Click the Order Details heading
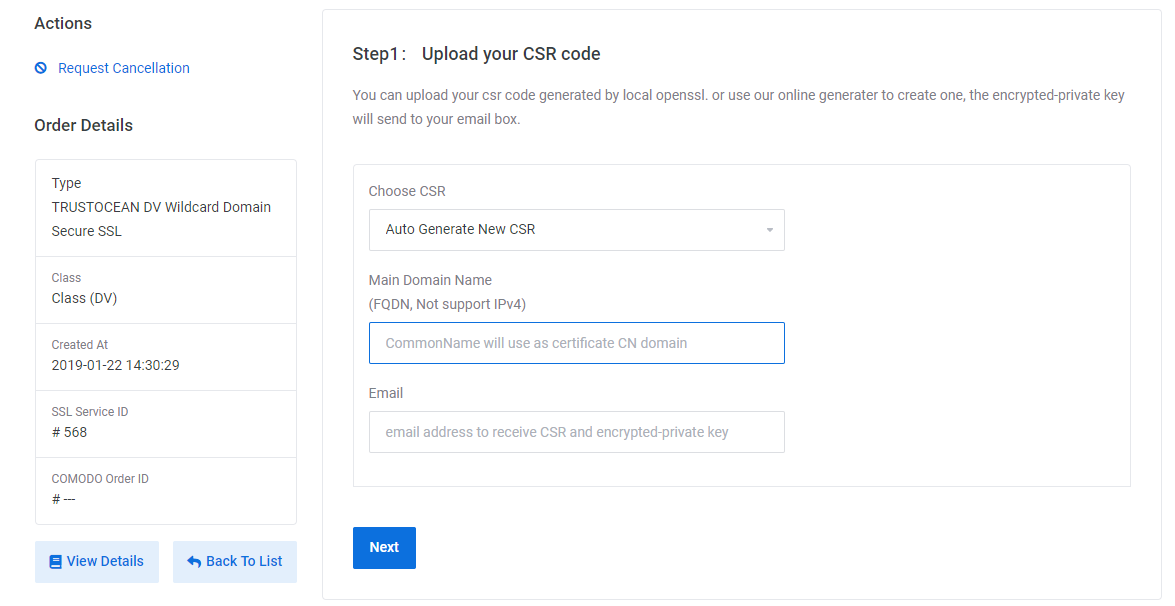Screen dimensions: 1175x606 tap(83, 126)
